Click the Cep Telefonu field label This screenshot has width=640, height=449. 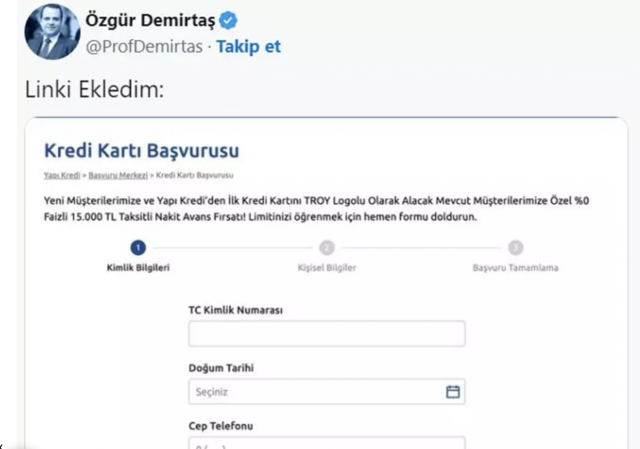coord(221,426)
